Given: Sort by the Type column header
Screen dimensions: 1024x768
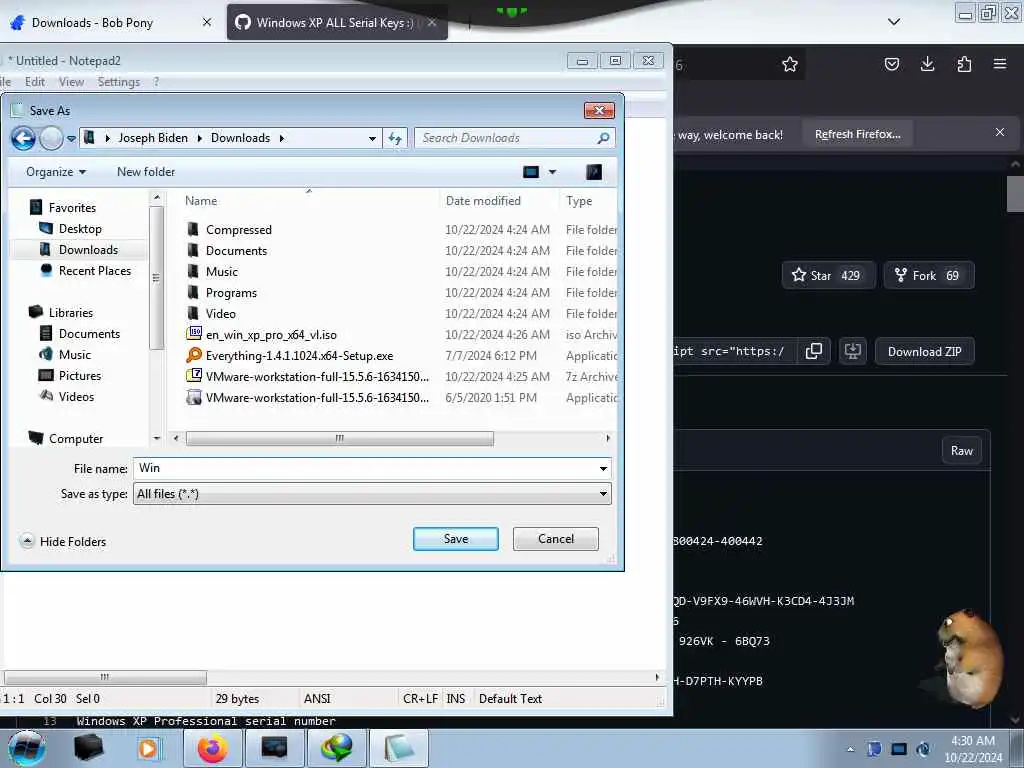Looking at the screenshot, I should tap(579, 200).
